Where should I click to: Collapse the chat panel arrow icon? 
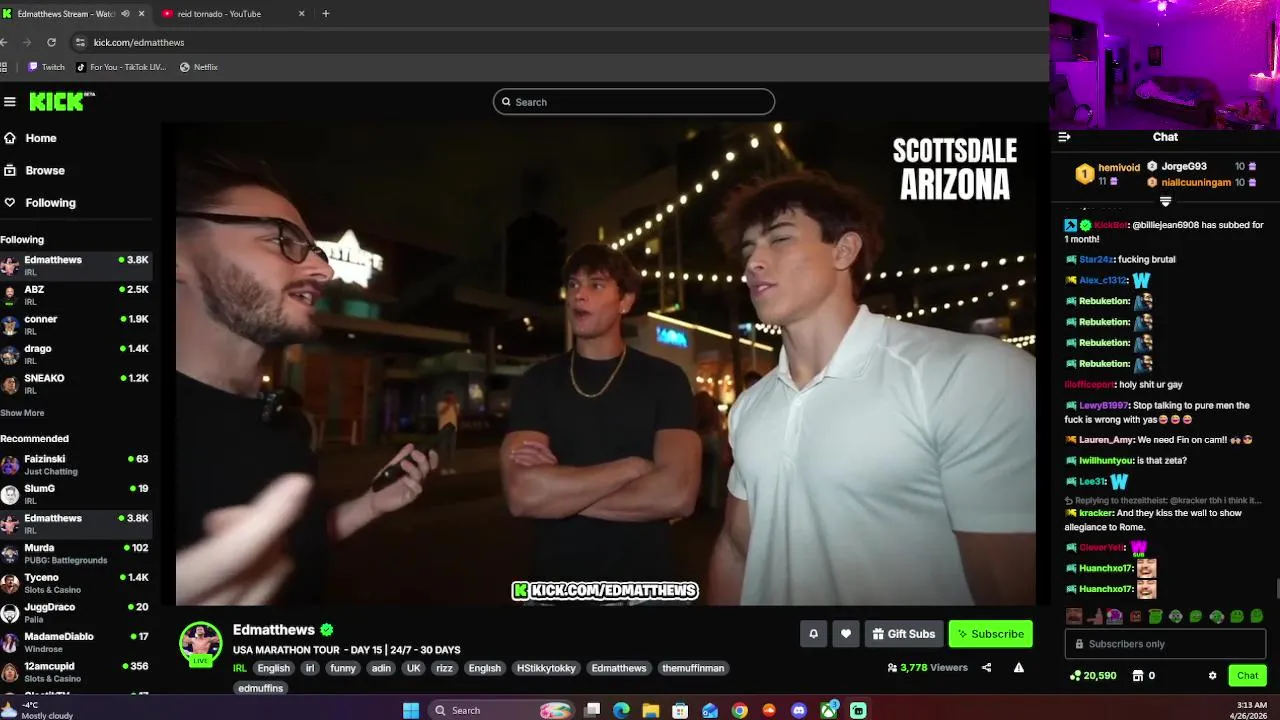point(1064,137)
